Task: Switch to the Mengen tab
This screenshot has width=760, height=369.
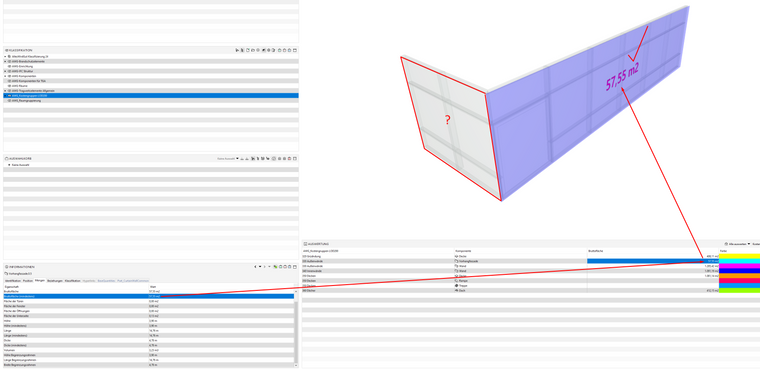Action: [x=40, y=281]
